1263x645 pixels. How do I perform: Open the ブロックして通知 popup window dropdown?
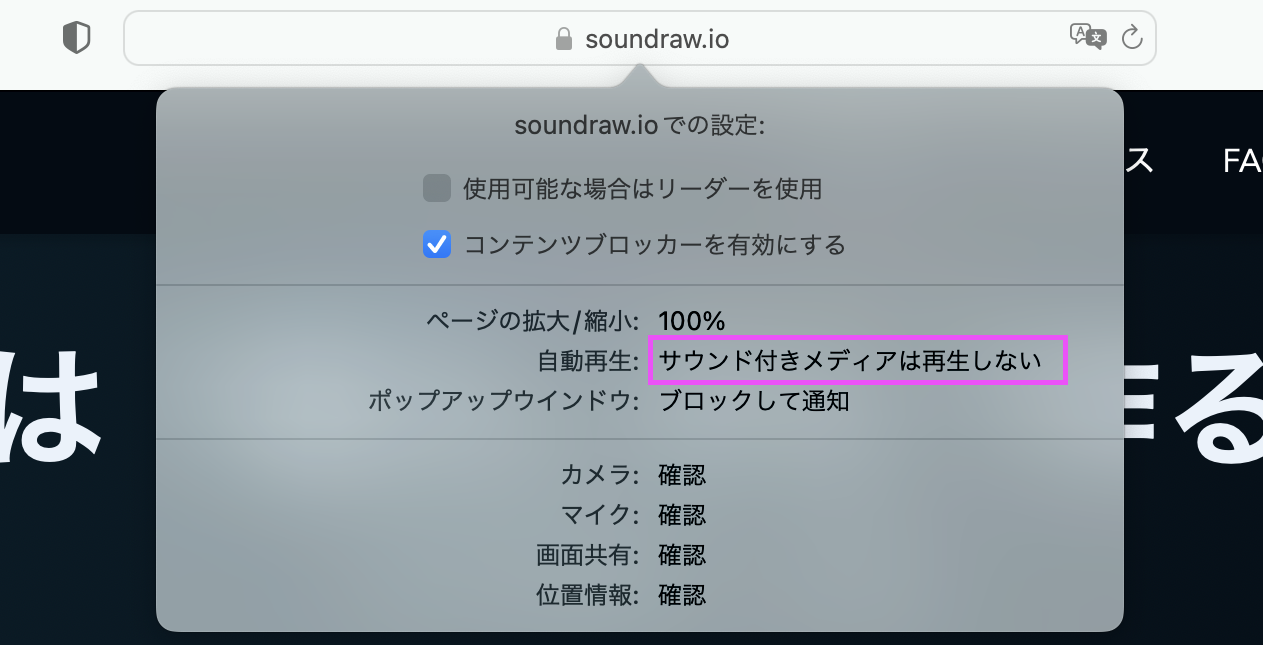coord(754,401)
